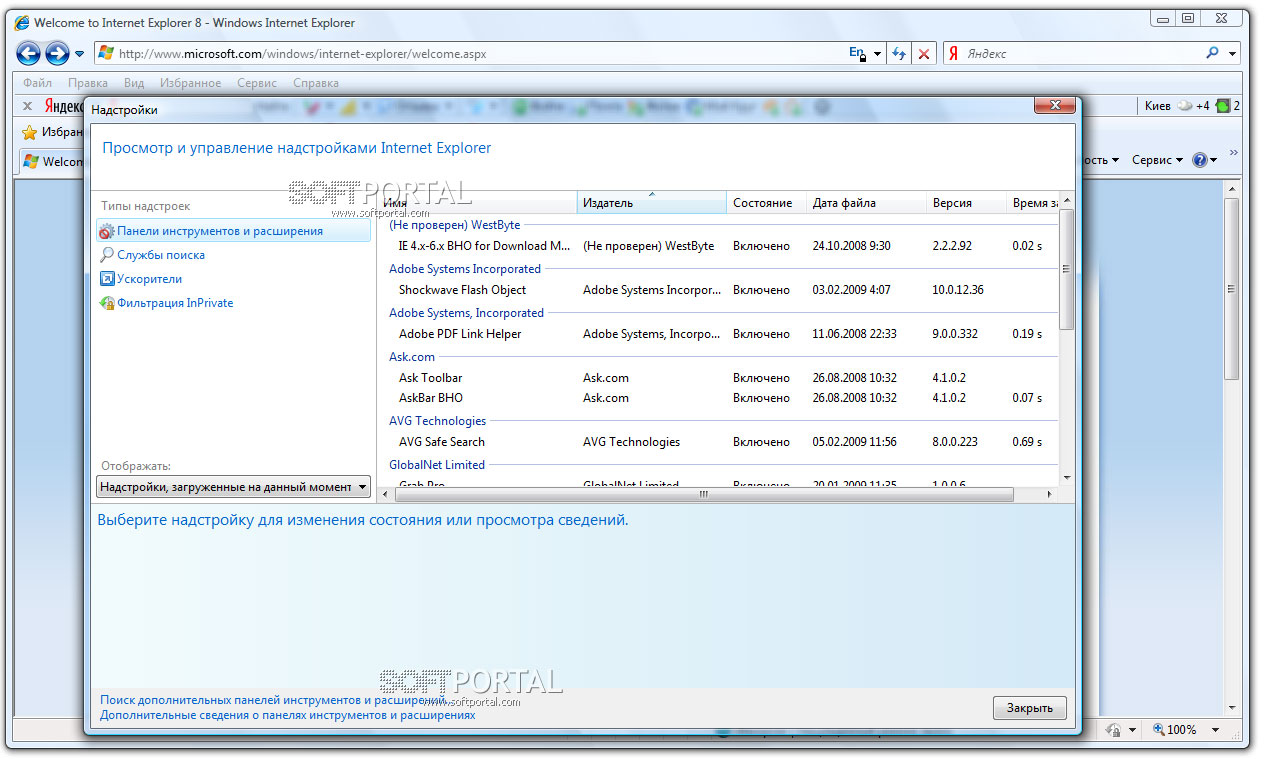Click the Ask.com group header
The height and width of the screenshot is (759, 1267).
pos(412,357)
